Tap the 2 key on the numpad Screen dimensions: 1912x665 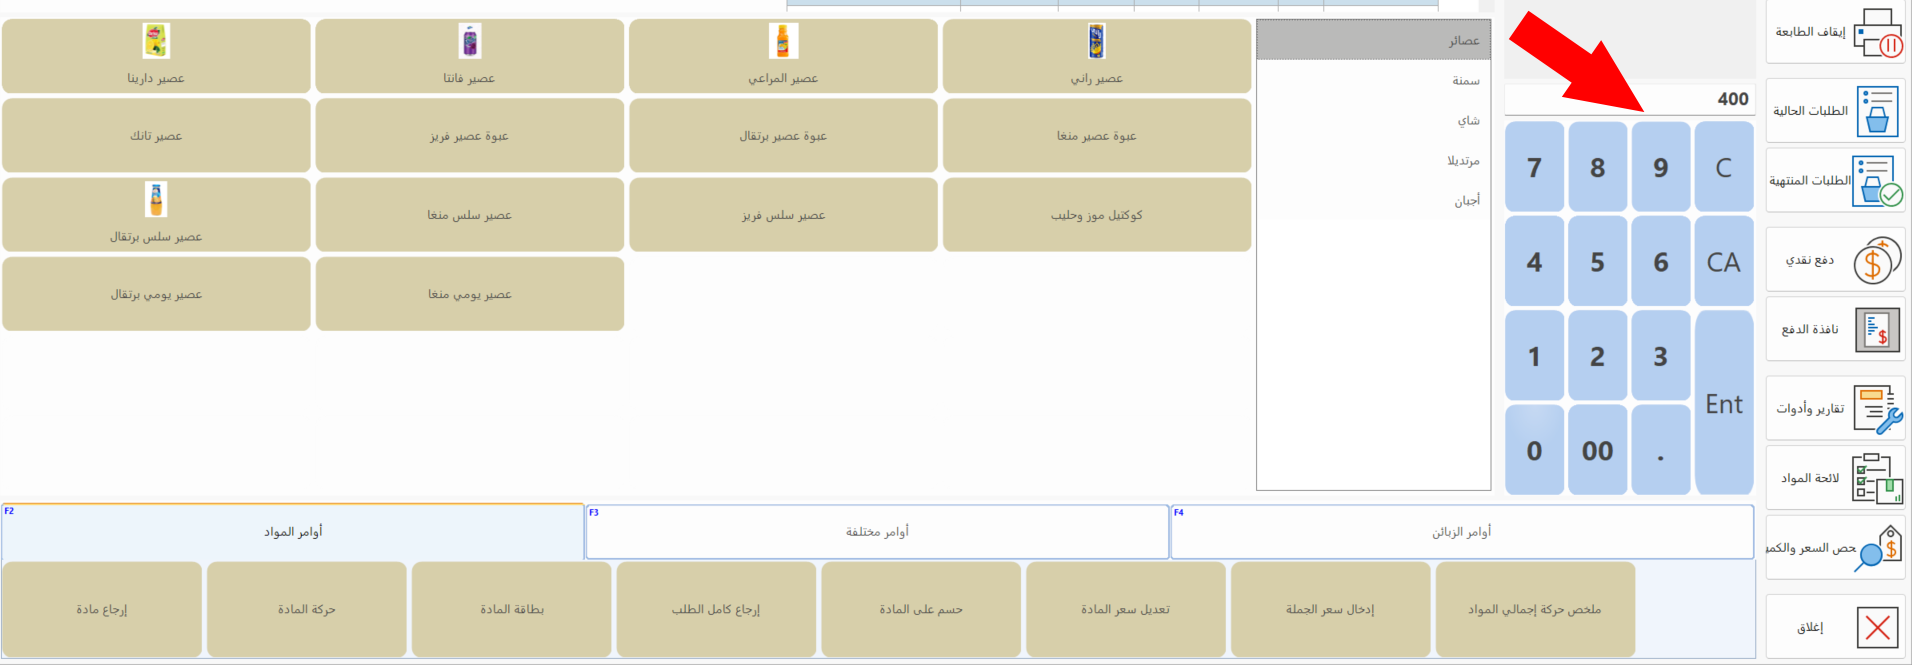tap(1597, 356)
